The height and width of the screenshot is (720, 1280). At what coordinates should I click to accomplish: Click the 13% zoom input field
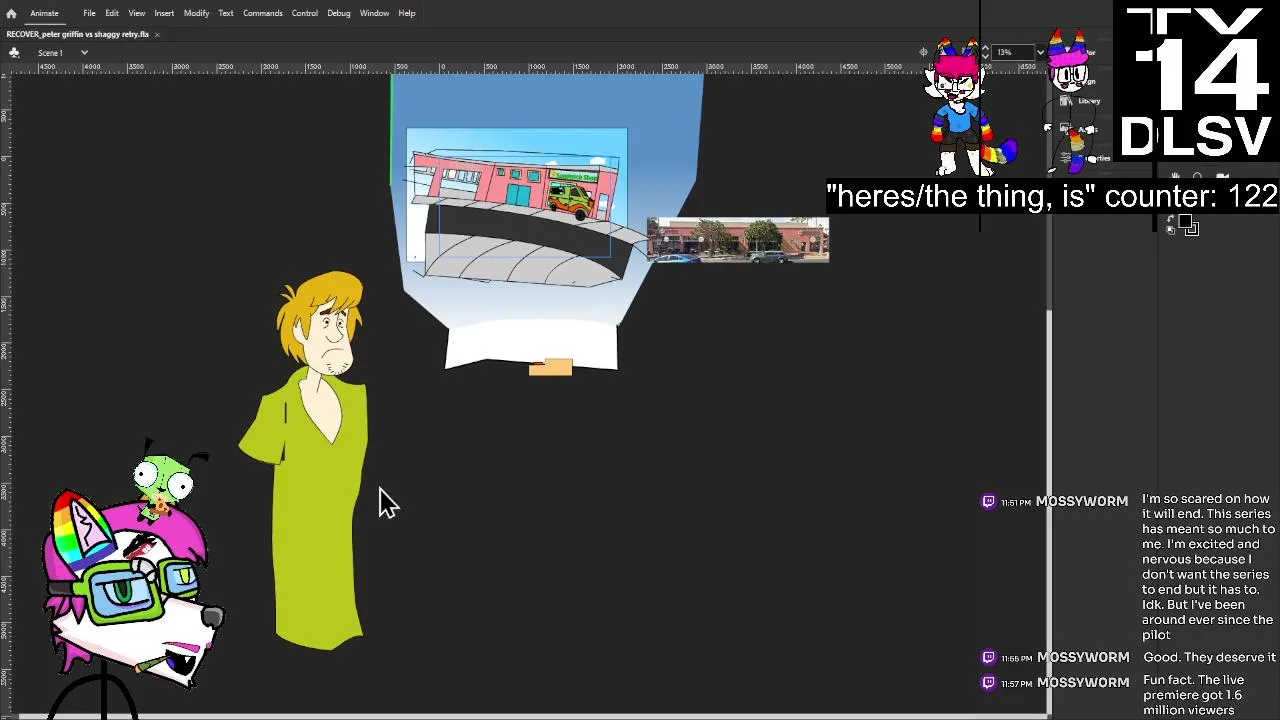point(1012,52)
